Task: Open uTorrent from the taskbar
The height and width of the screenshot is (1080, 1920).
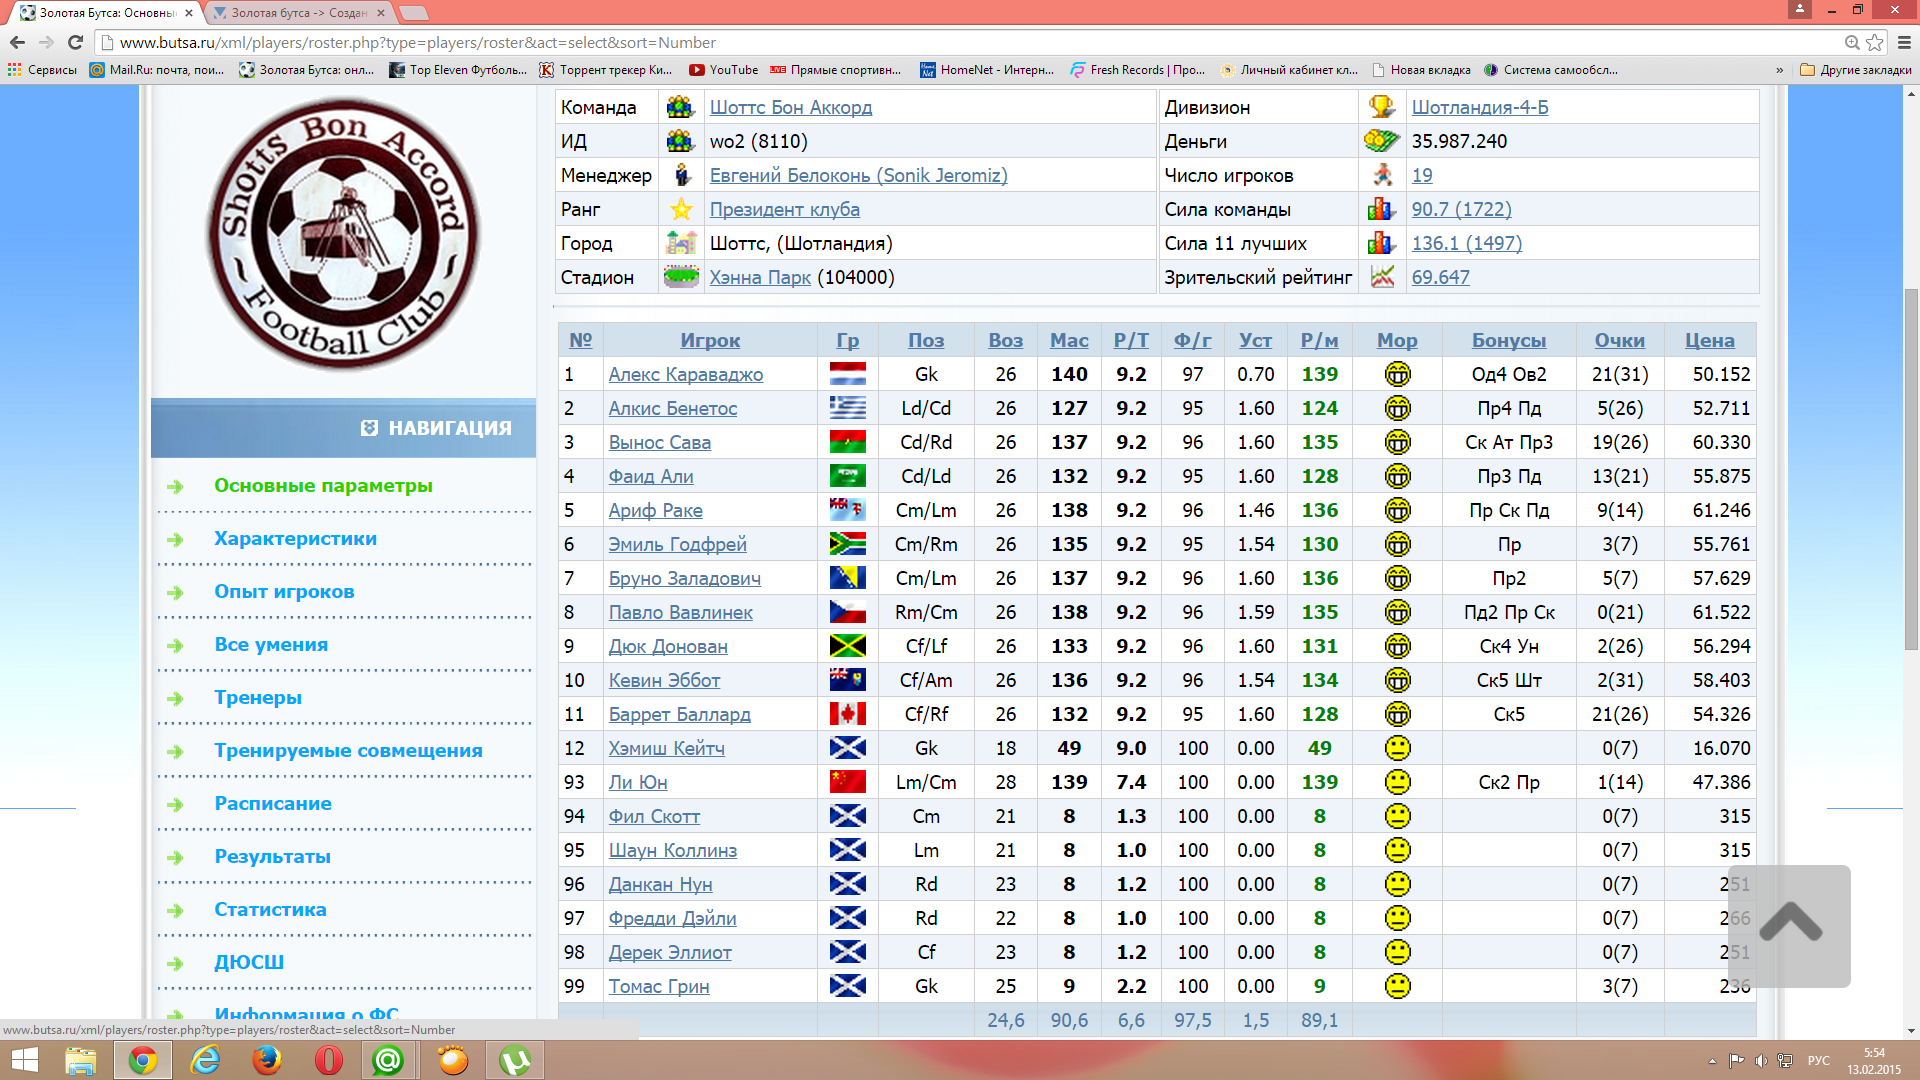Action: pyautogui.click(x=515, y=1060)
